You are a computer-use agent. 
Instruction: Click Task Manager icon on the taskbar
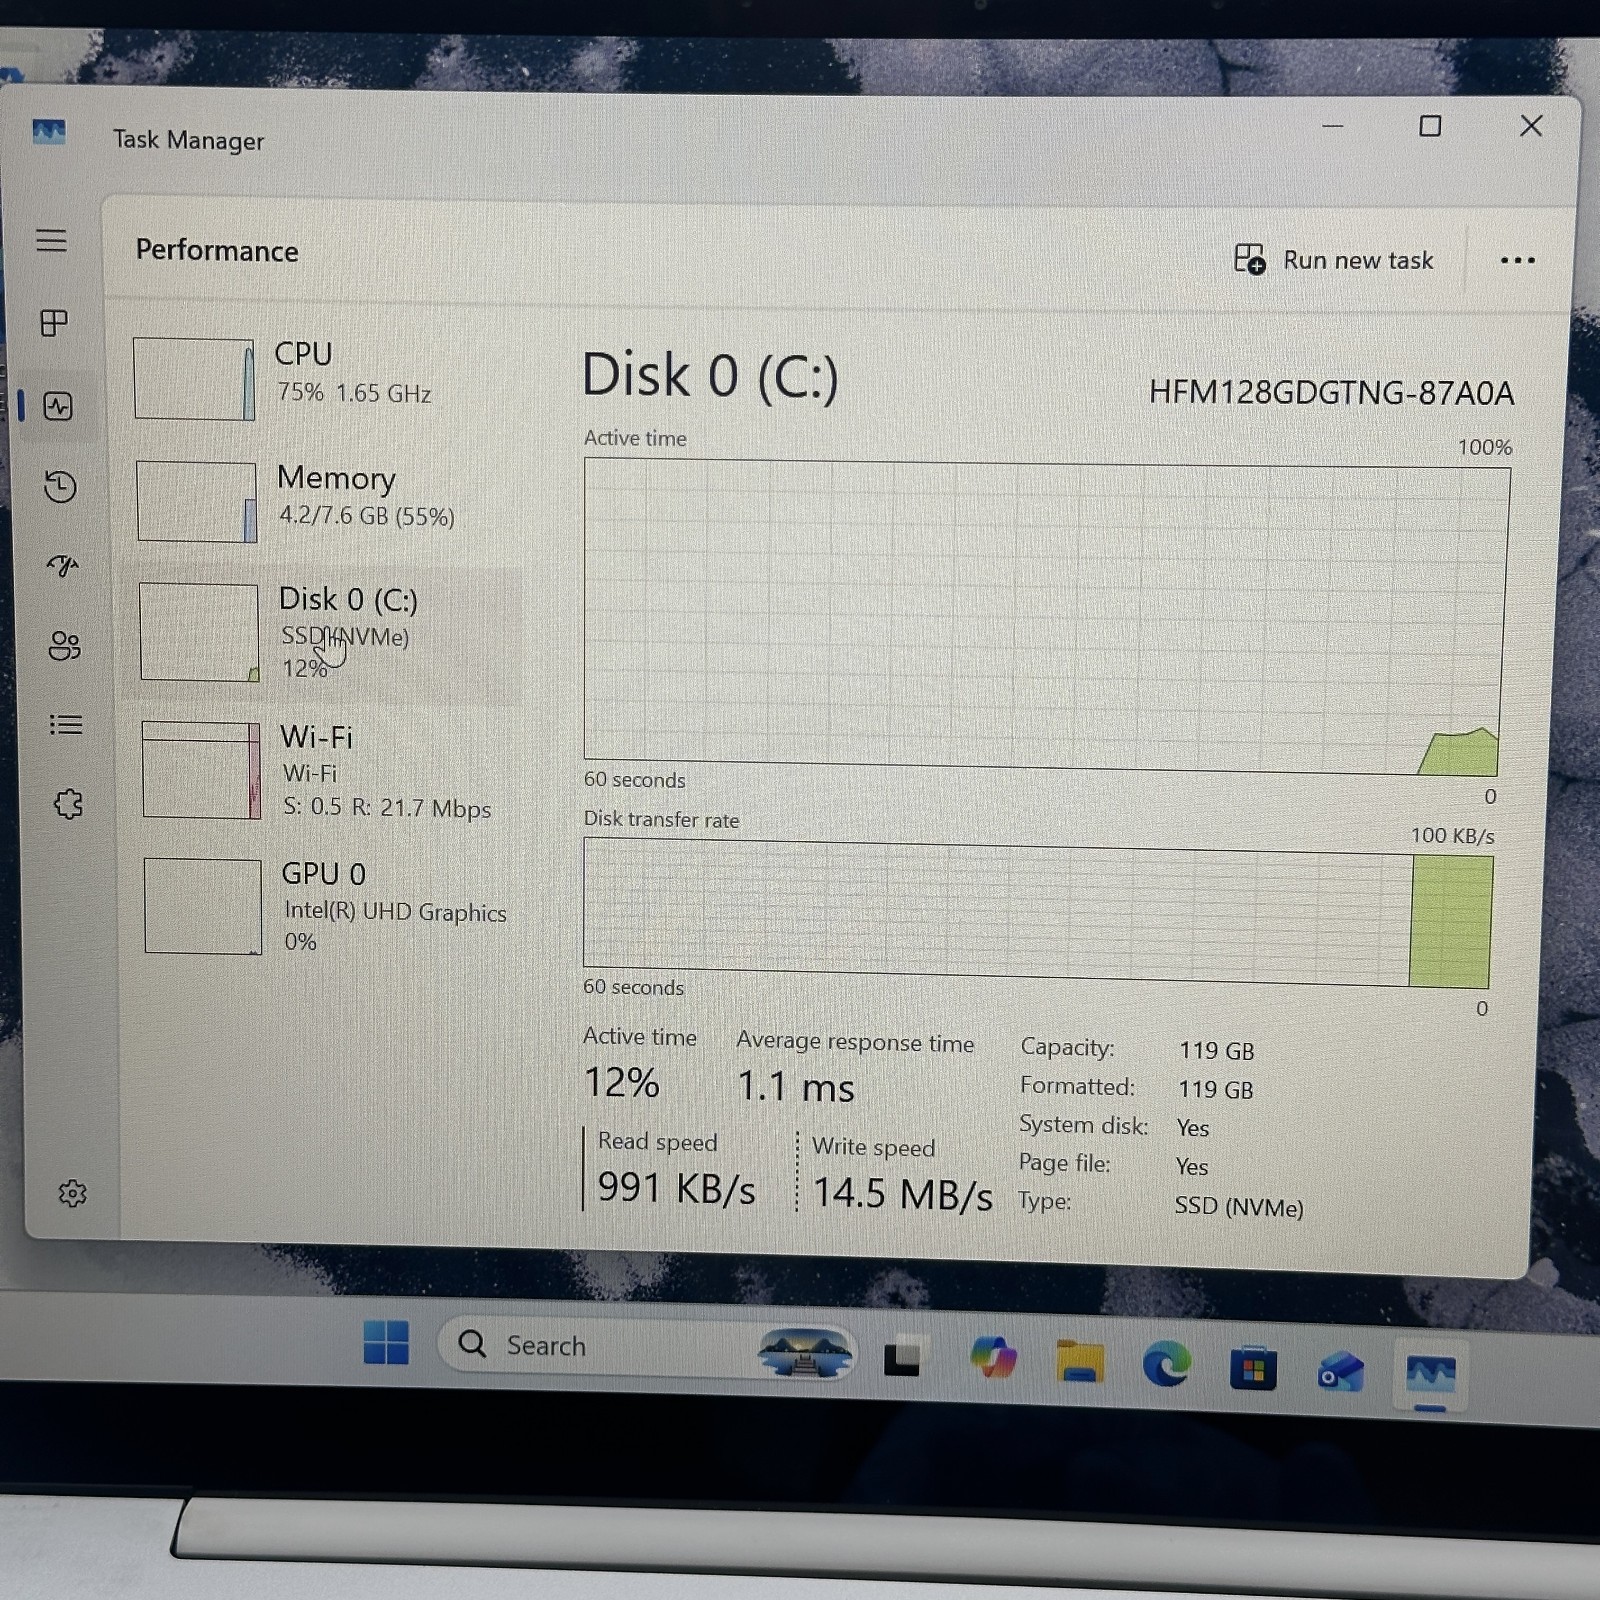pyautogui.click(x=1431, y=1374)
